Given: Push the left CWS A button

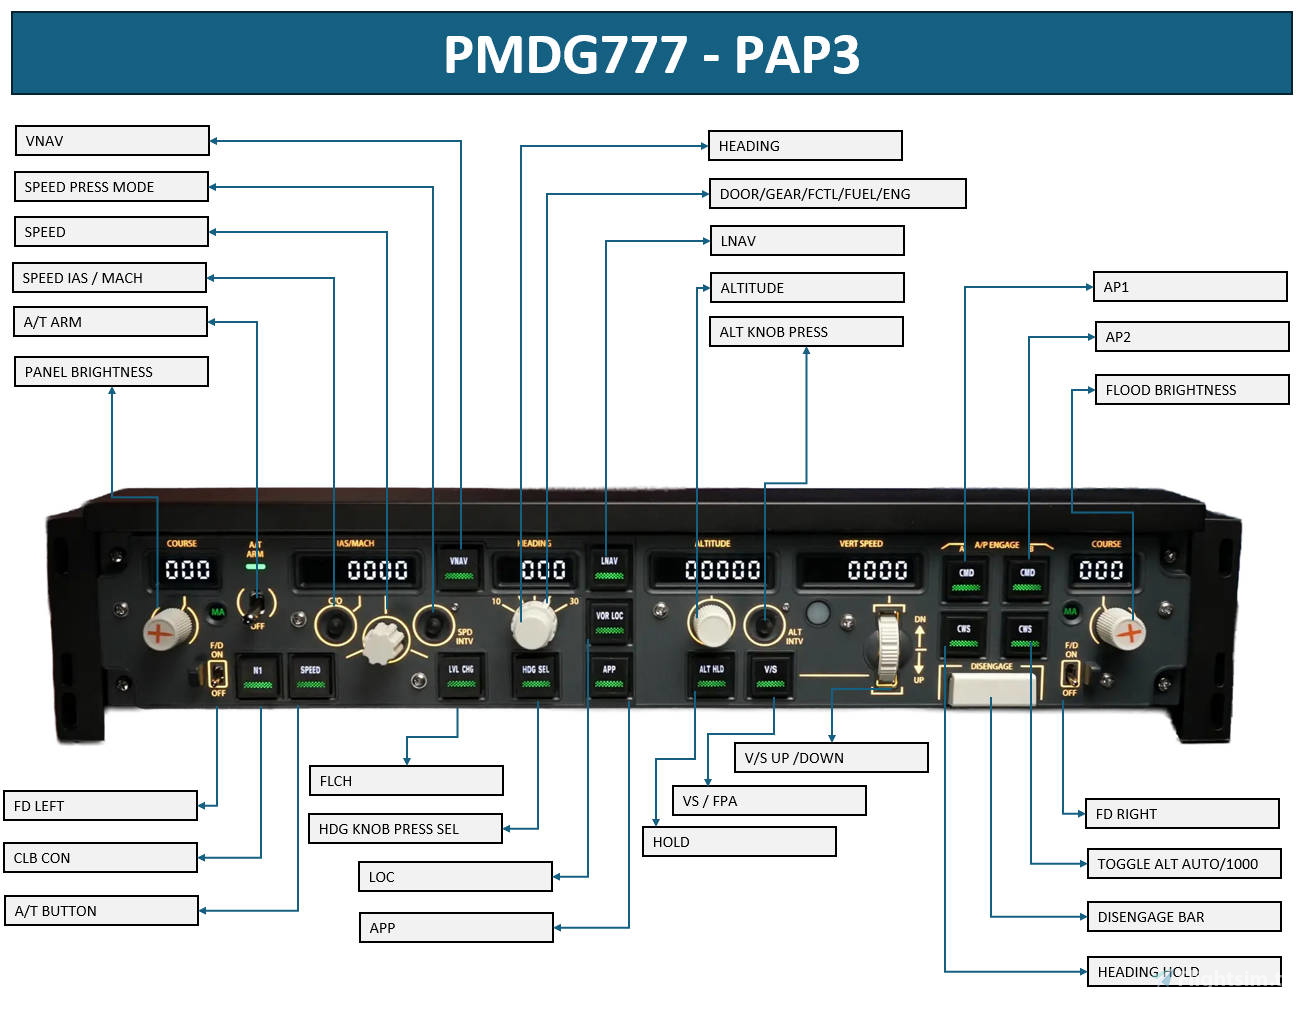Looking at the screenshot, I should click(x=964, y=635).
